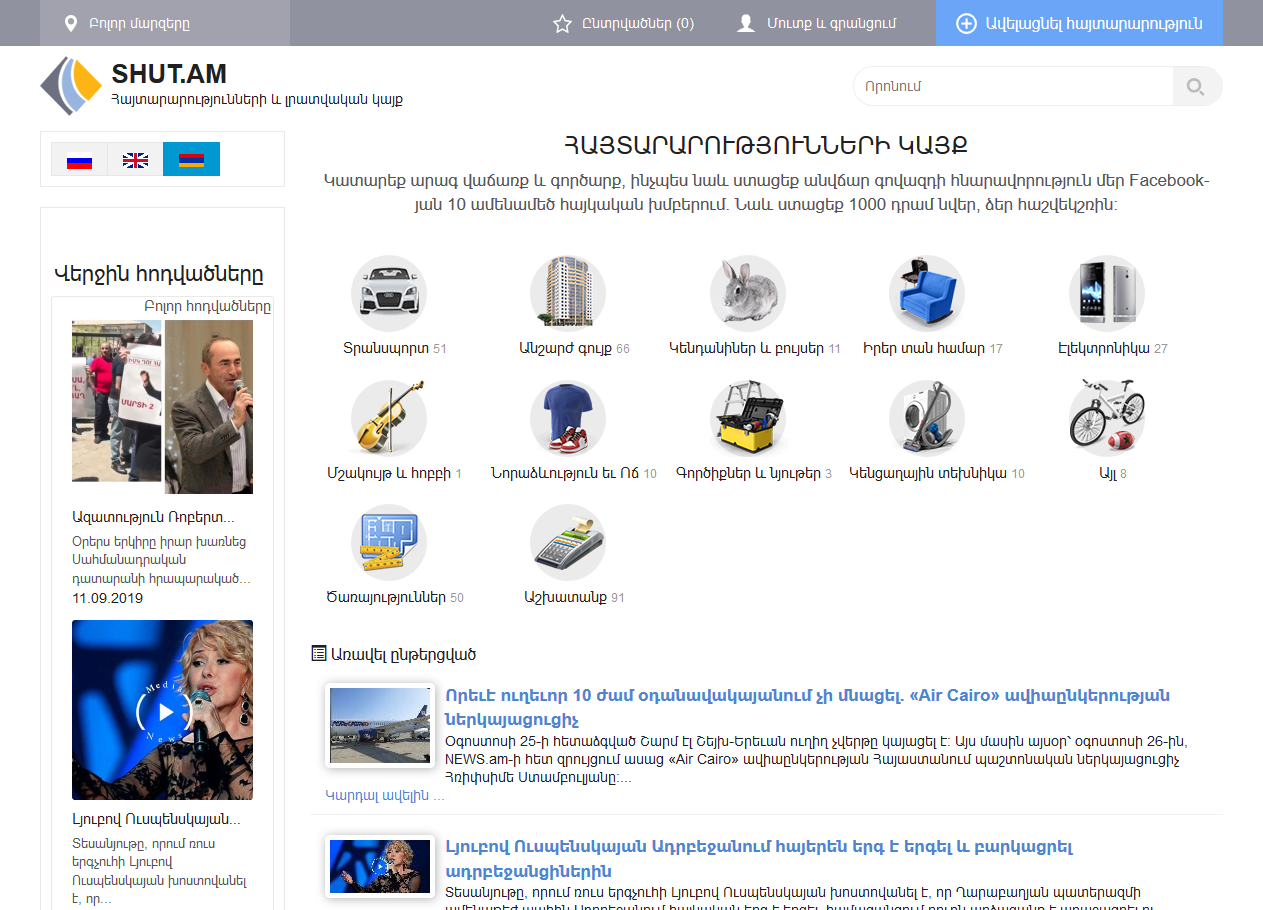Open the Բոլոր հոդվածները link
The image size is (1263, 910).
[x=207, y=306]
